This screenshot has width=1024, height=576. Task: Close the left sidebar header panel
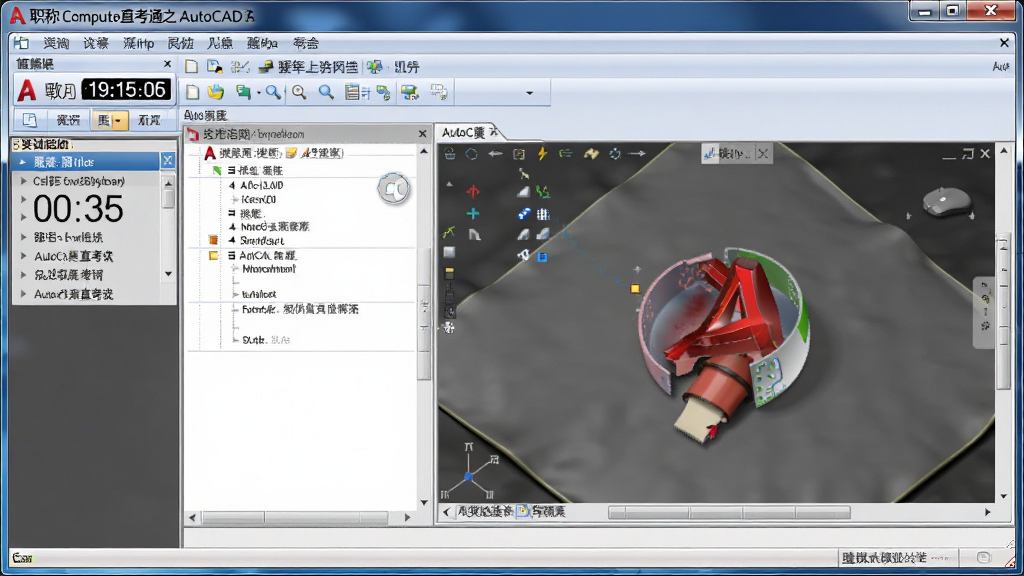167,64
